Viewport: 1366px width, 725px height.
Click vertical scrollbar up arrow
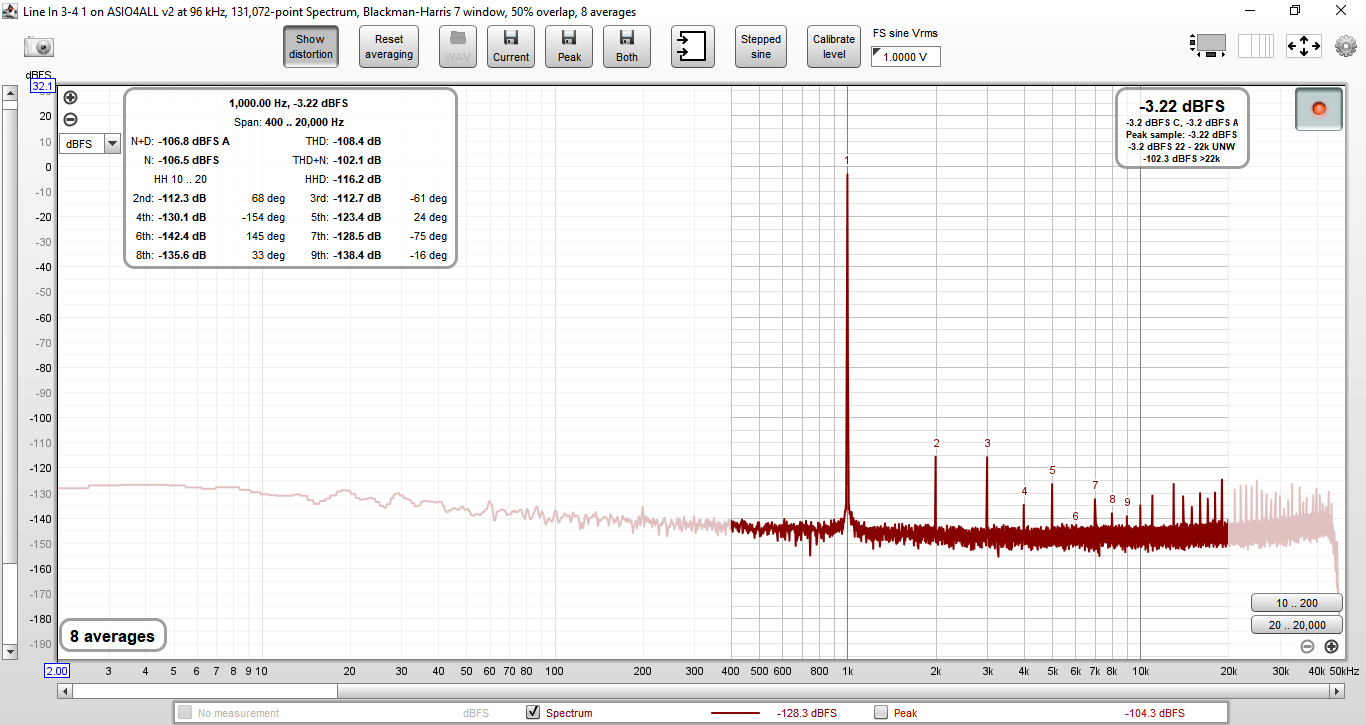coord(10,94)
